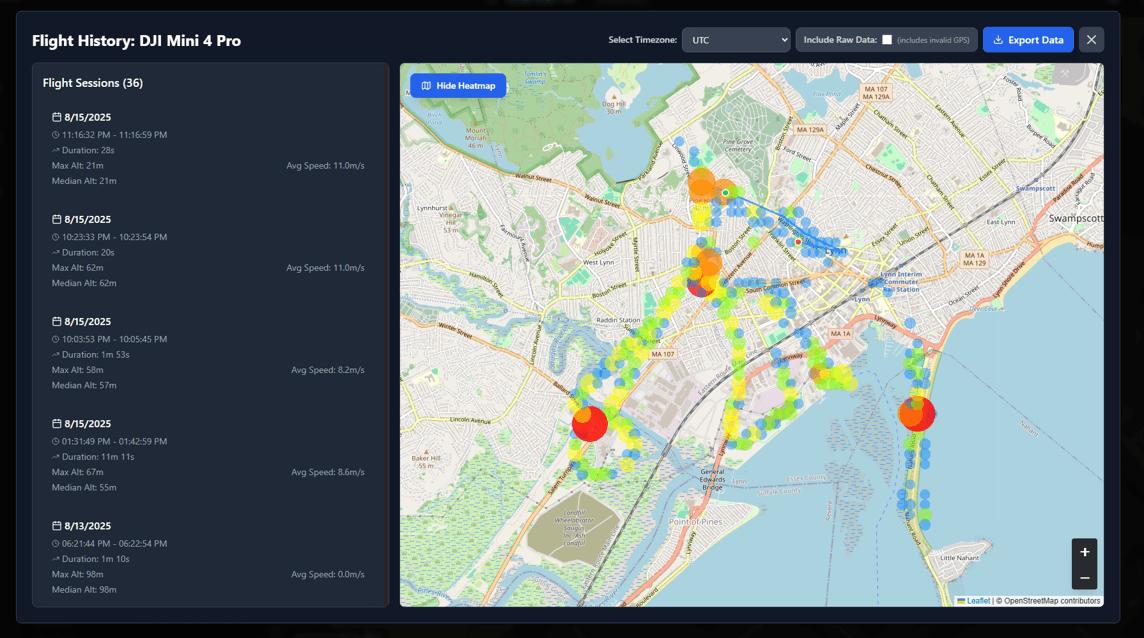1144x638 pixels.
Task: Select the 10:03:53 PM flight session
Action: [x=208, y=353]
